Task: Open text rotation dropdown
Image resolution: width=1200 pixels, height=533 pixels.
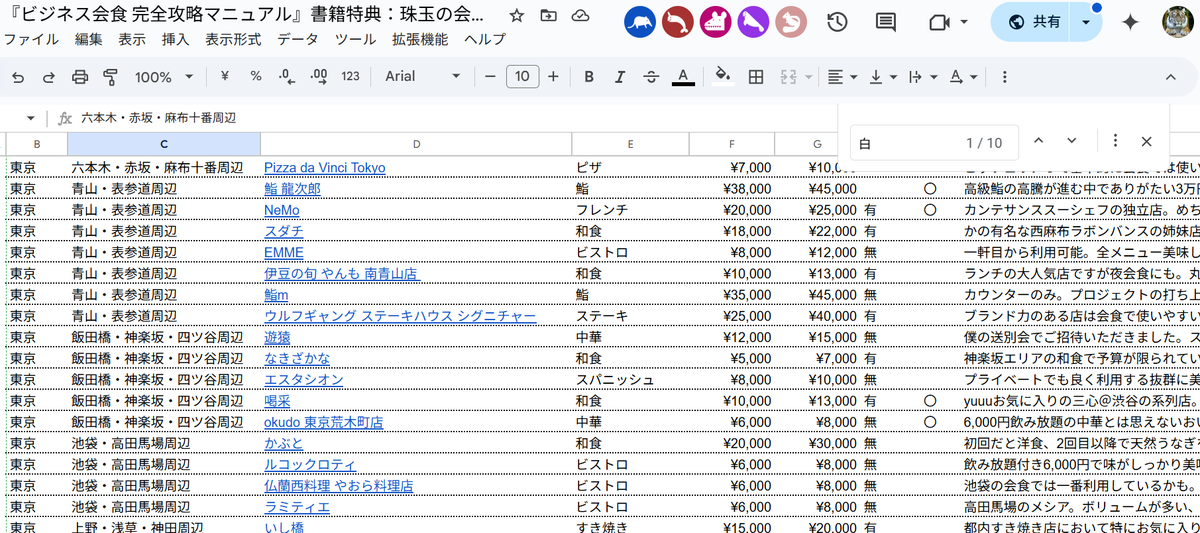Action: [x=963, y=77]
